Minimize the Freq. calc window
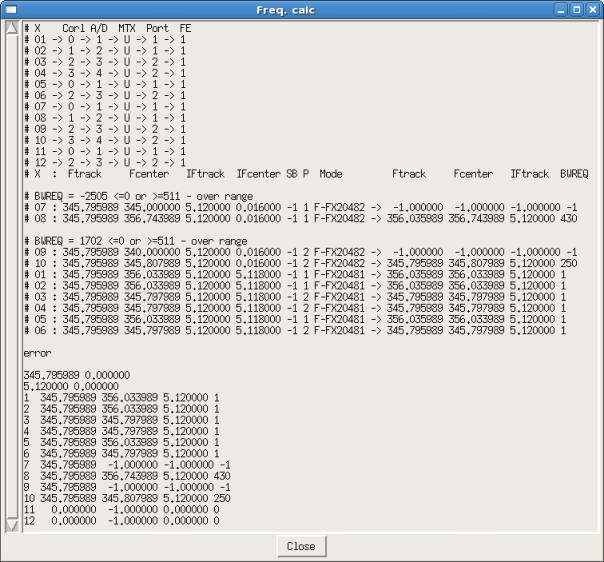Image resolution: width=604 pixels, height=562 pixels. [x=561, y=10]
